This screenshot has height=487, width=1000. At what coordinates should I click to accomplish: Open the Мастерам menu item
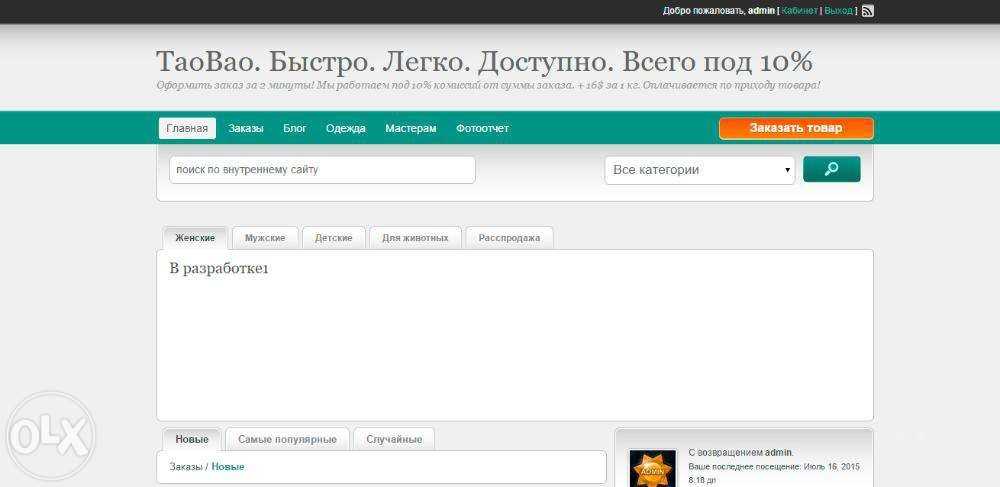(411, 128)
